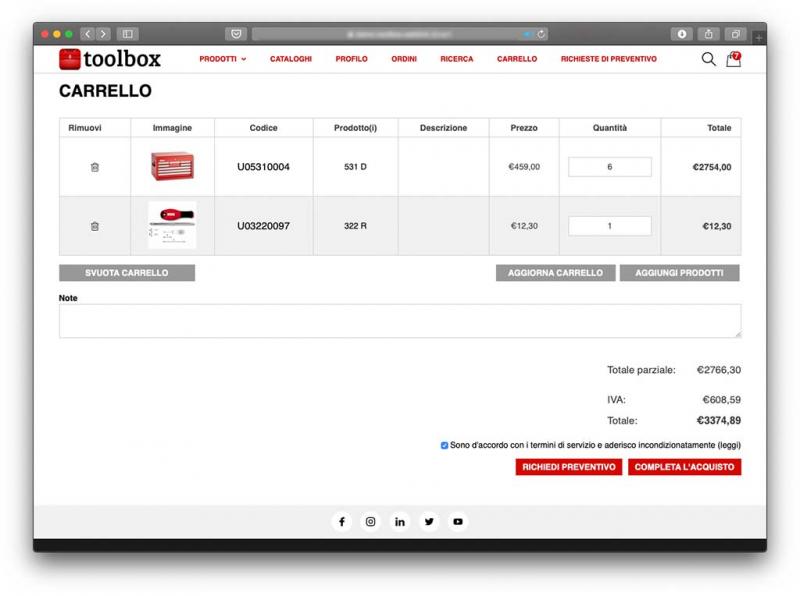
Task: Toggle the terms of service agreement checkbox
Action: pyautogui.click(x=444, y=445)
